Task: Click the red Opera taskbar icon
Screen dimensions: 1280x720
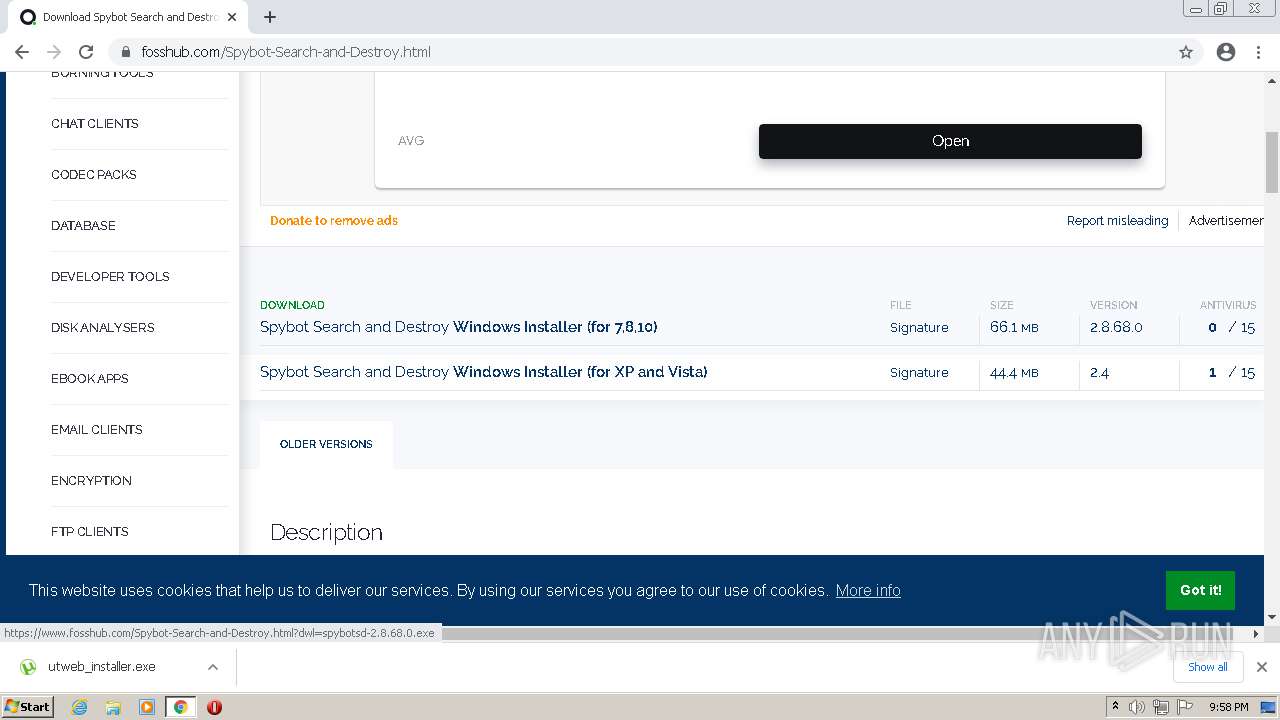Action: click(x=214, y=707)
